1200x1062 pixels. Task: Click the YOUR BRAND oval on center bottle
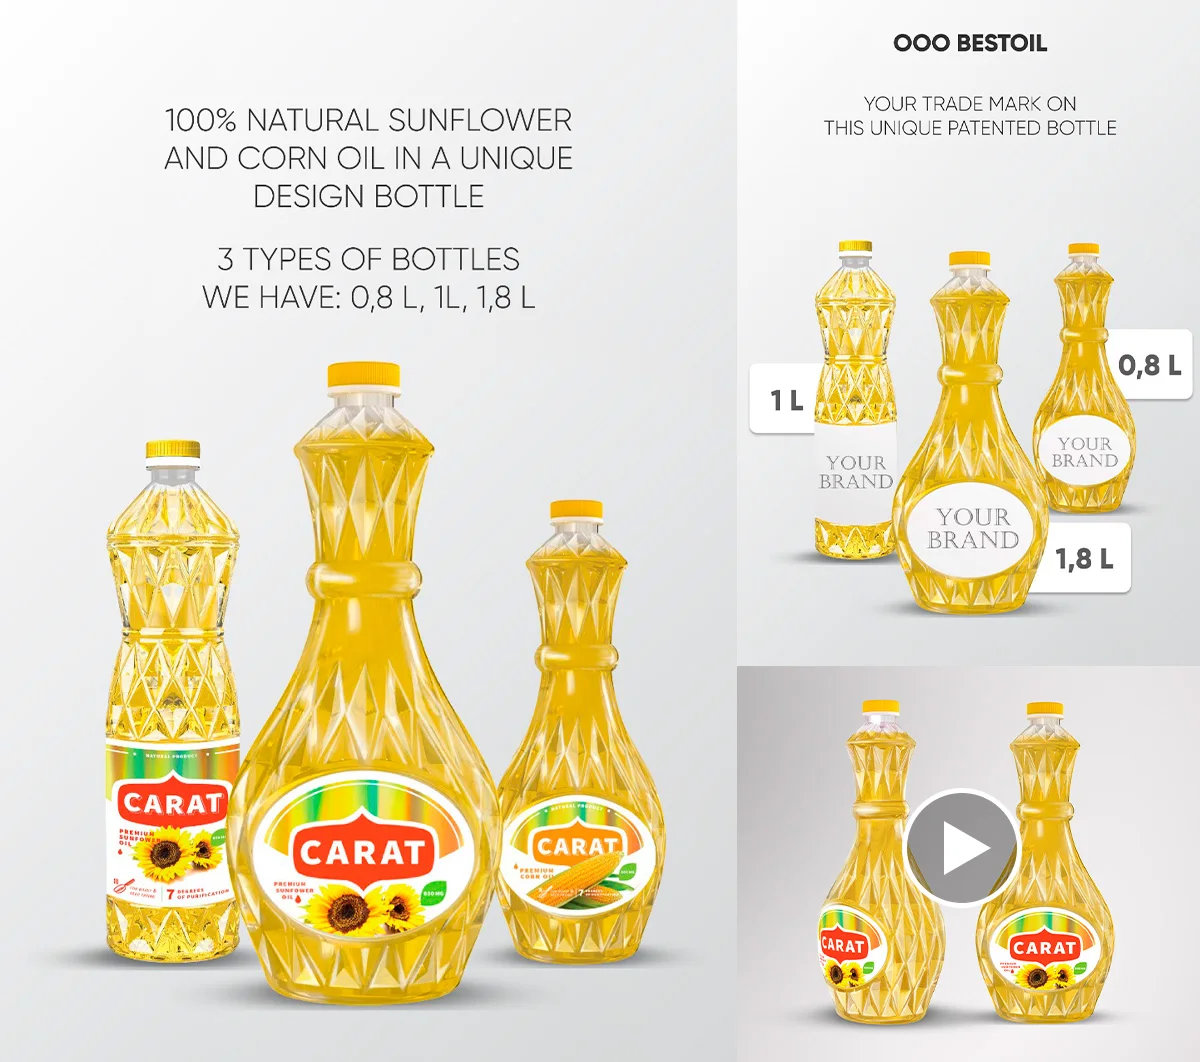(x=973, y=529)
